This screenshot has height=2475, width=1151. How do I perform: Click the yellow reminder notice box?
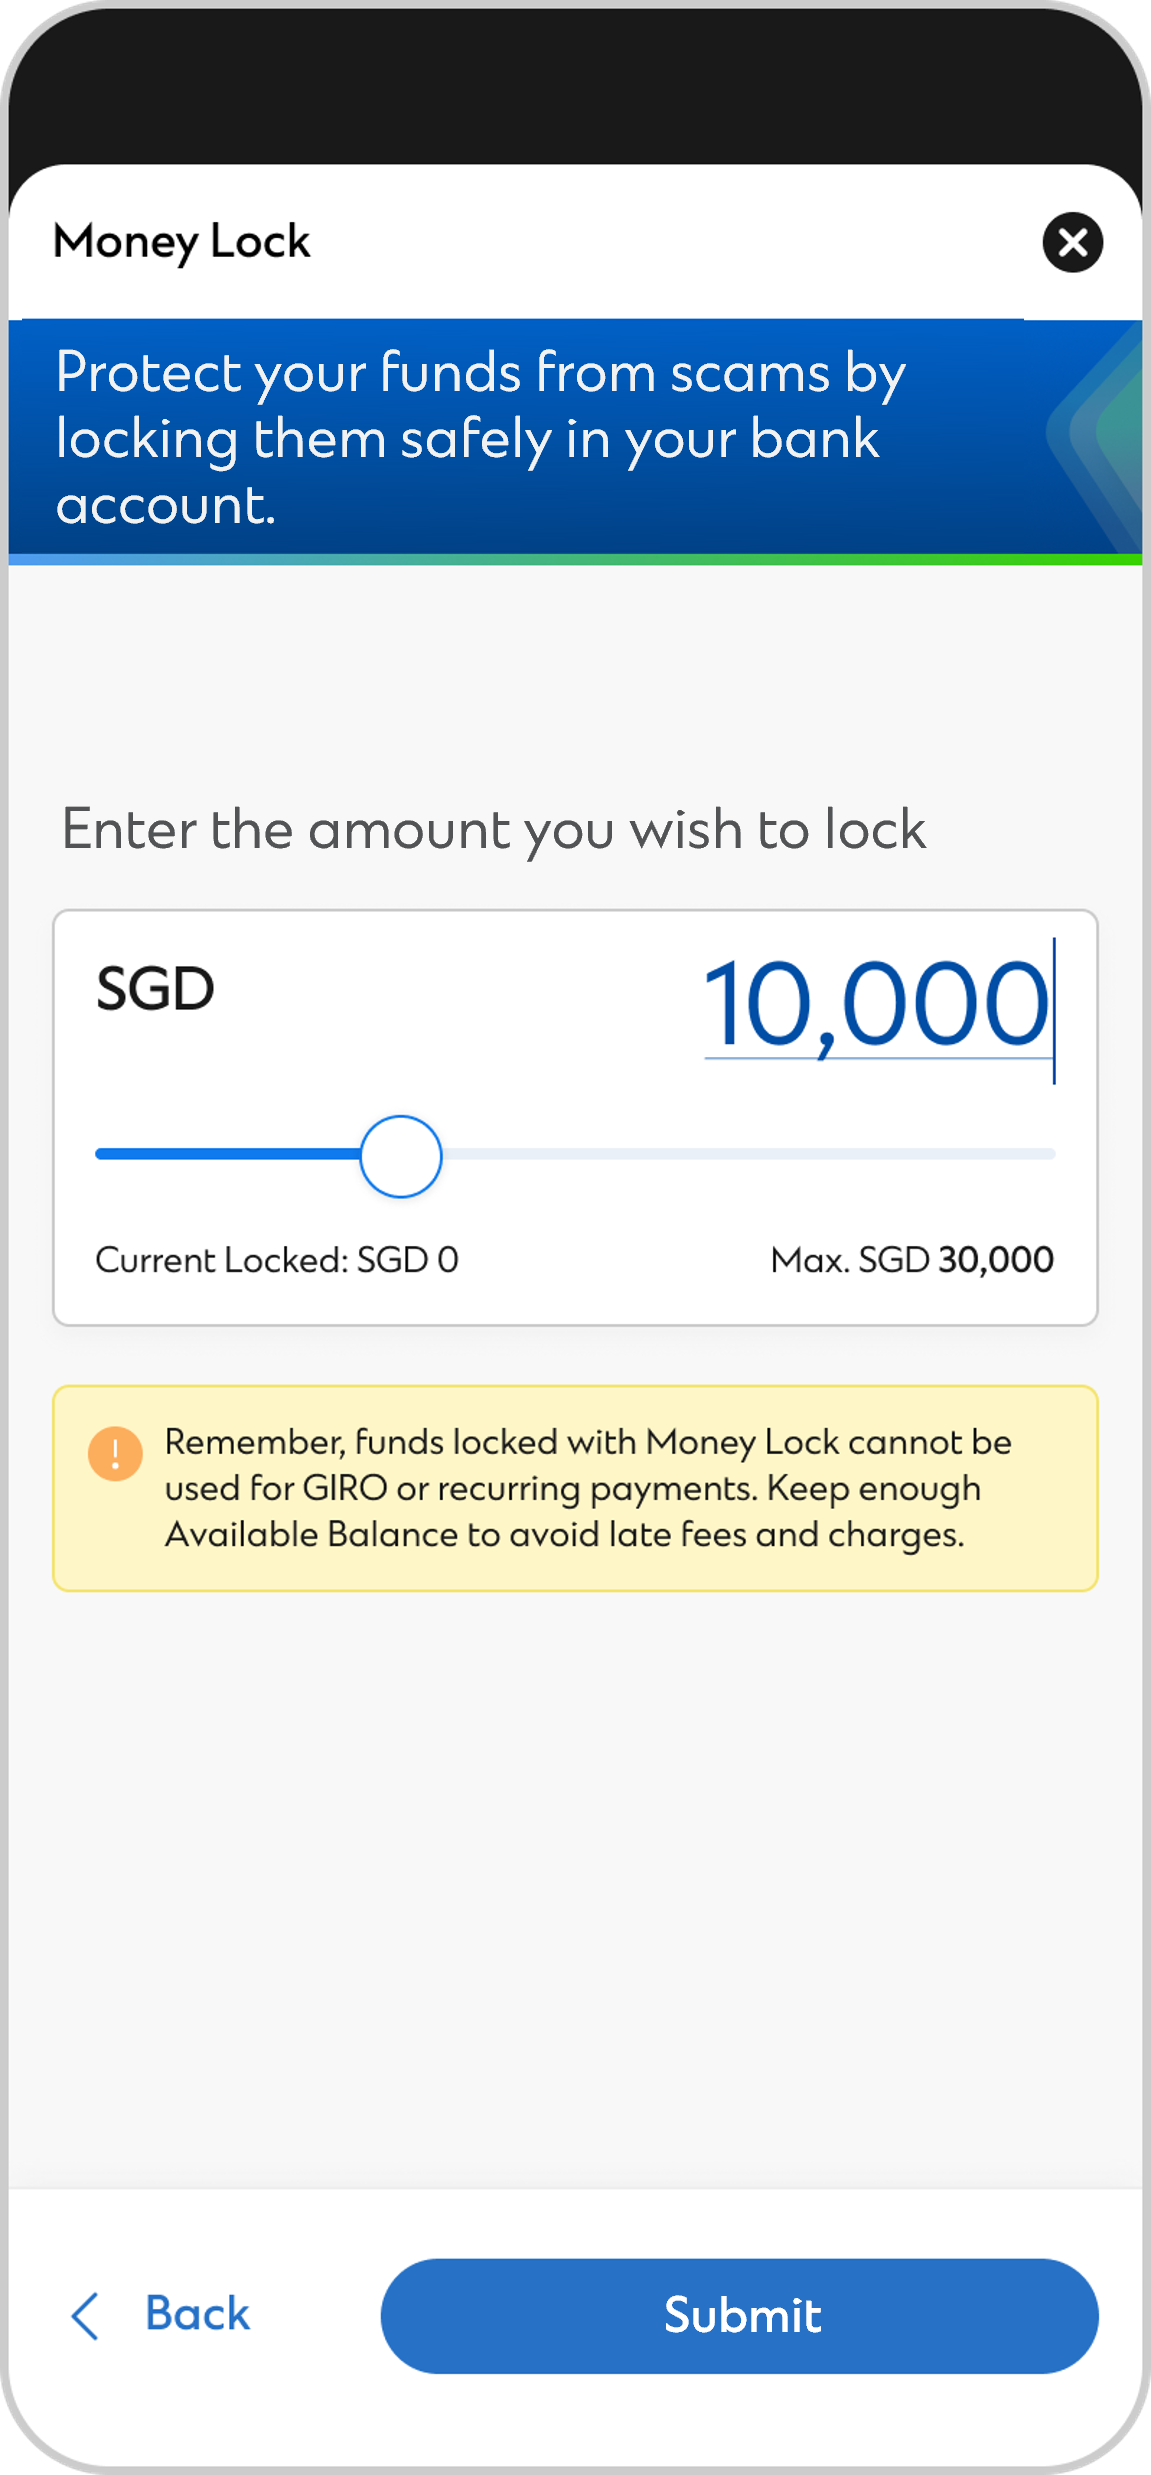pos(576,1488)
